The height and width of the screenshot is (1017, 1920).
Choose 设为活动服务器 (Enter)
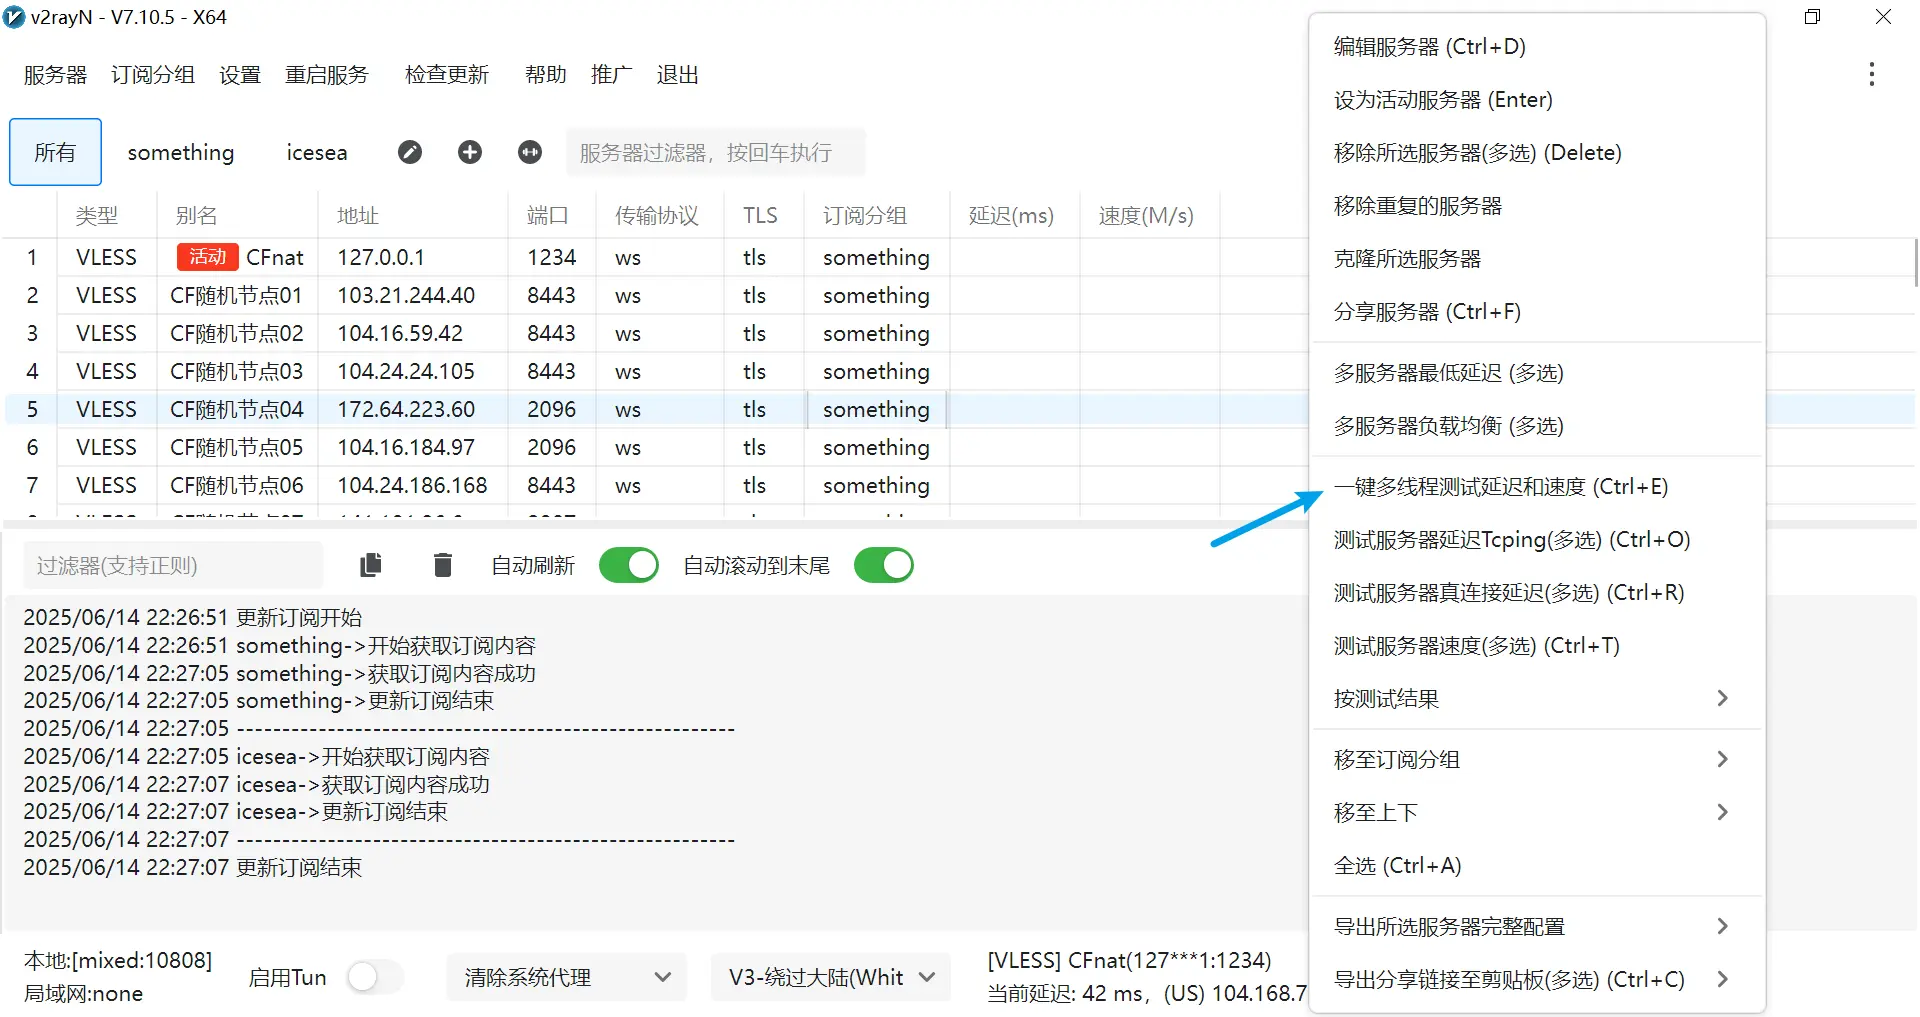click(1537, 99)
